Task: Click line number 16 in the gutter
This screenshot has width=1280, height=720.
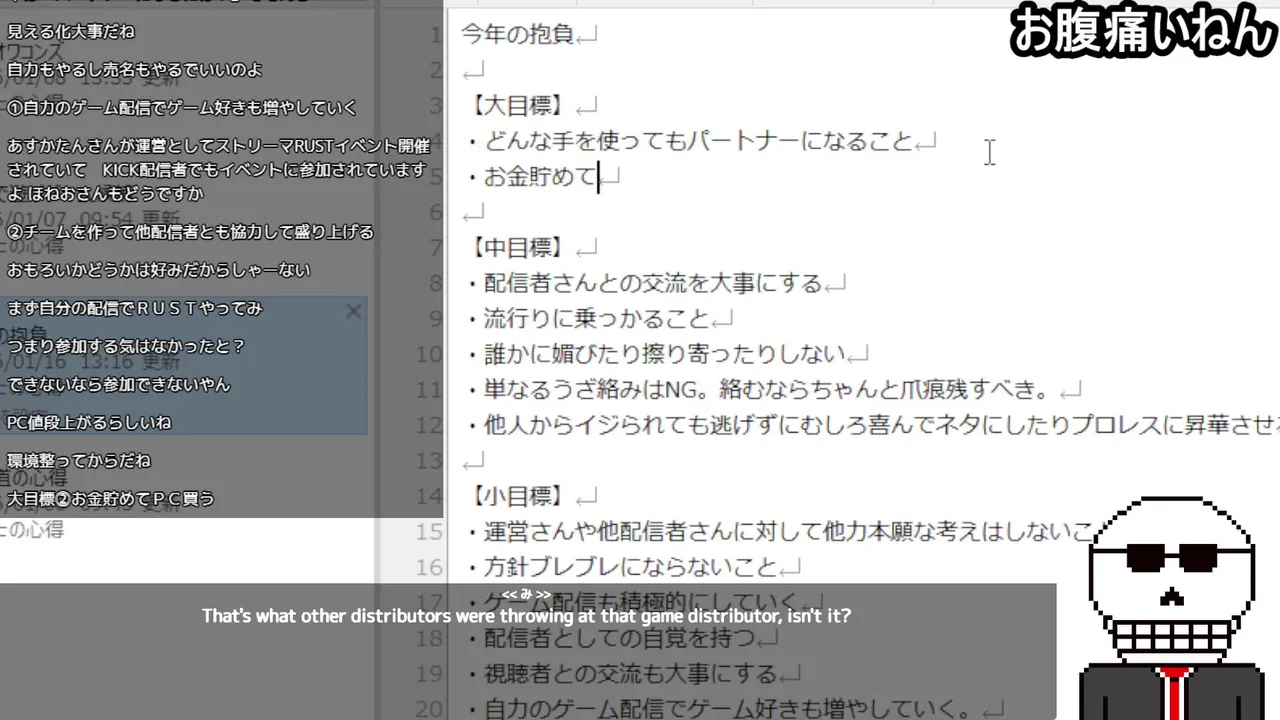Action: pos(428,567)
